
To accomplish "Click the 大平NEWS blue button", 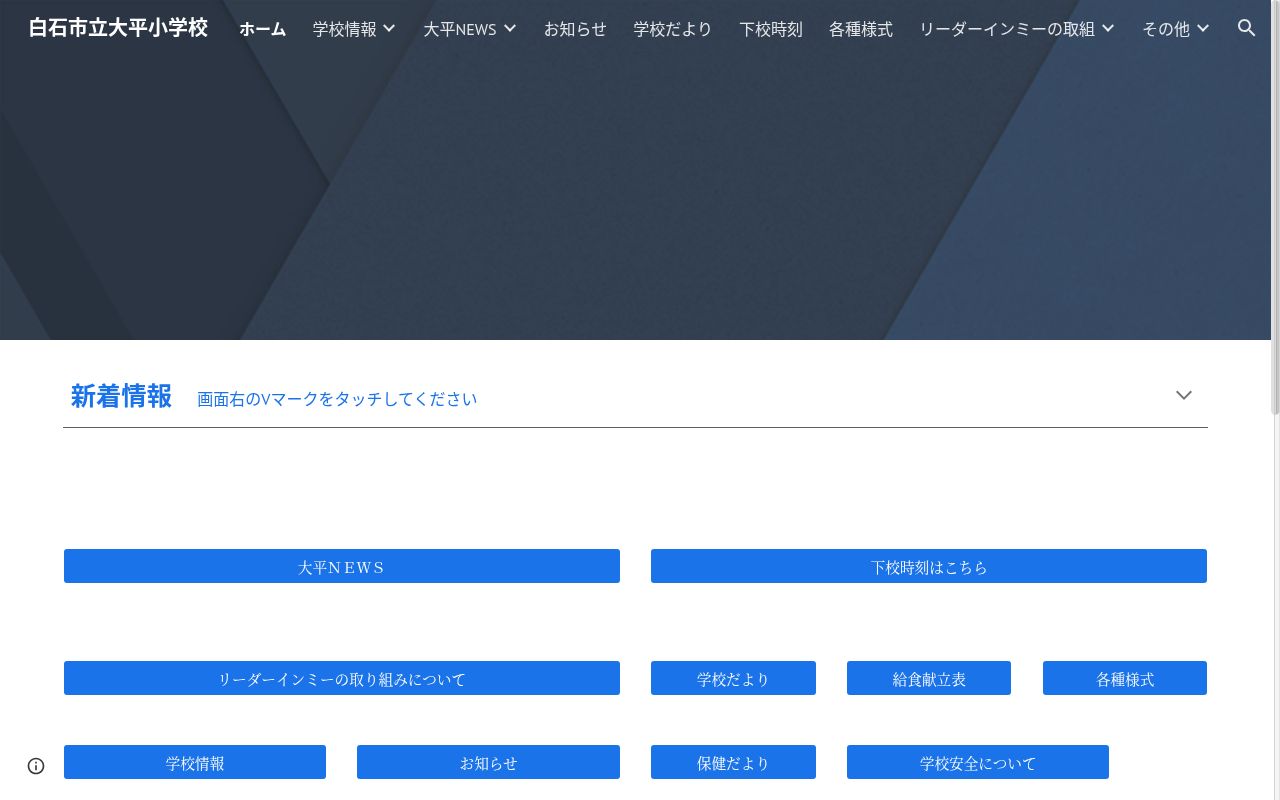I will [342, 566].
